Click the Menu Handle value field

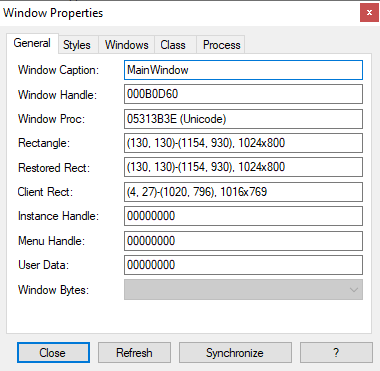(x=243, y=241)
